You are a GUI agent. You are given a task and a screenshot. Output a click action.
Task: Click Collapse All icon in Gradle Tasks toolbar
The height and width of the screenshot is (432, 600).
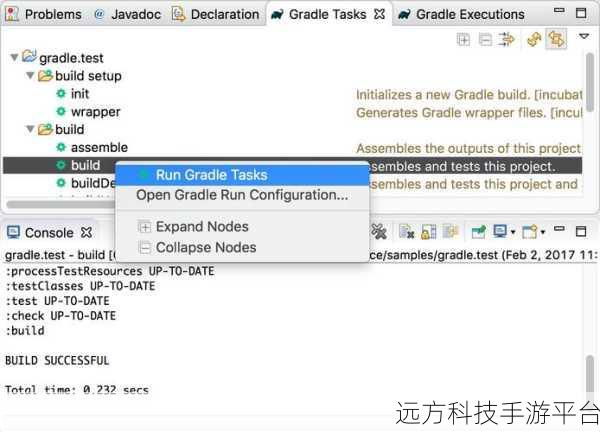(x=485, y=39)
